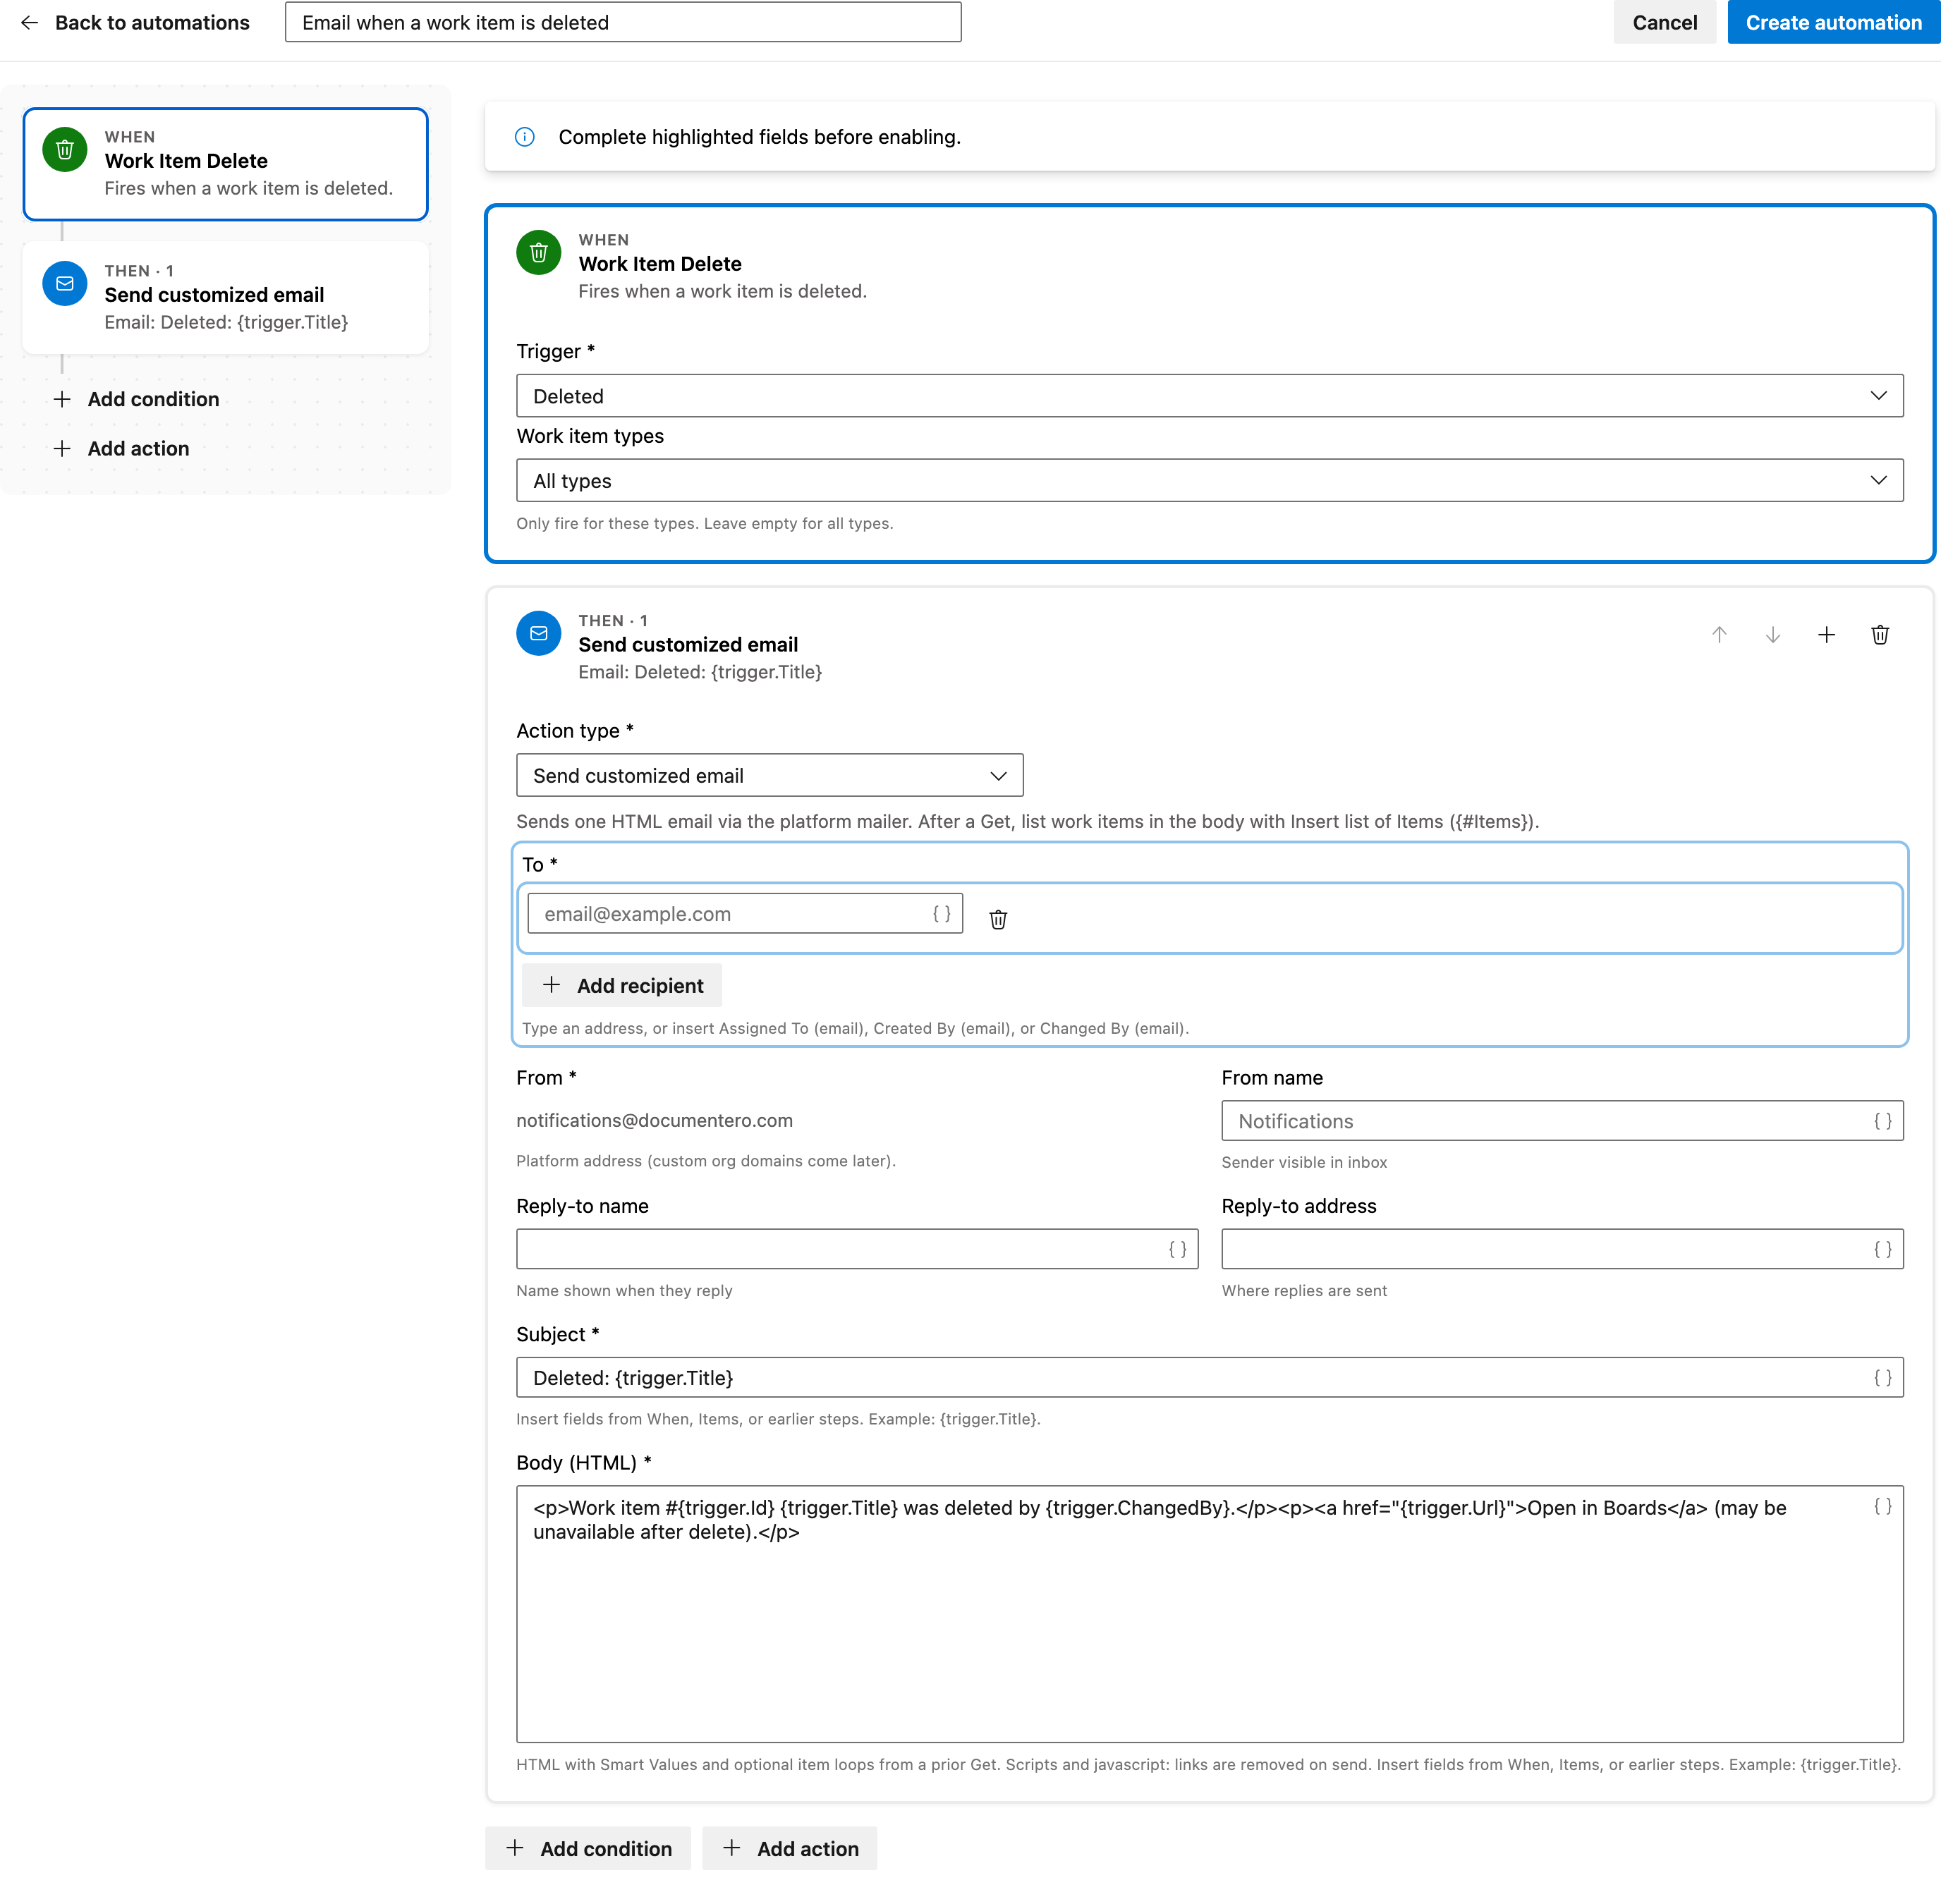Image resolution: width=1941 pixels, height=1904 pixels.
Task: Click 'Only fire for these types' hint text
Action: tap(704, 523)
